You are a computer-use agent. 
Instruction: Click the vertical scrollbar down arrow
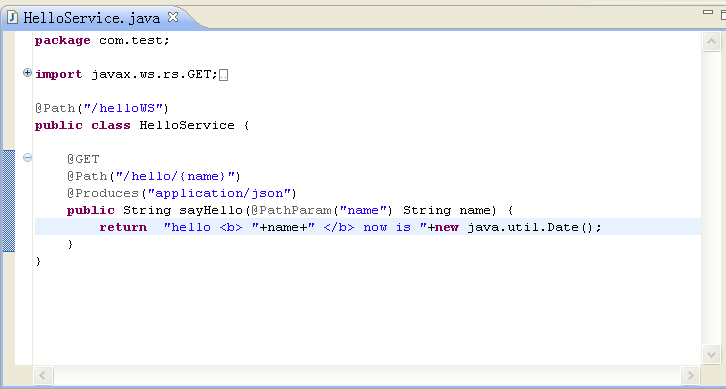point(711,354)
